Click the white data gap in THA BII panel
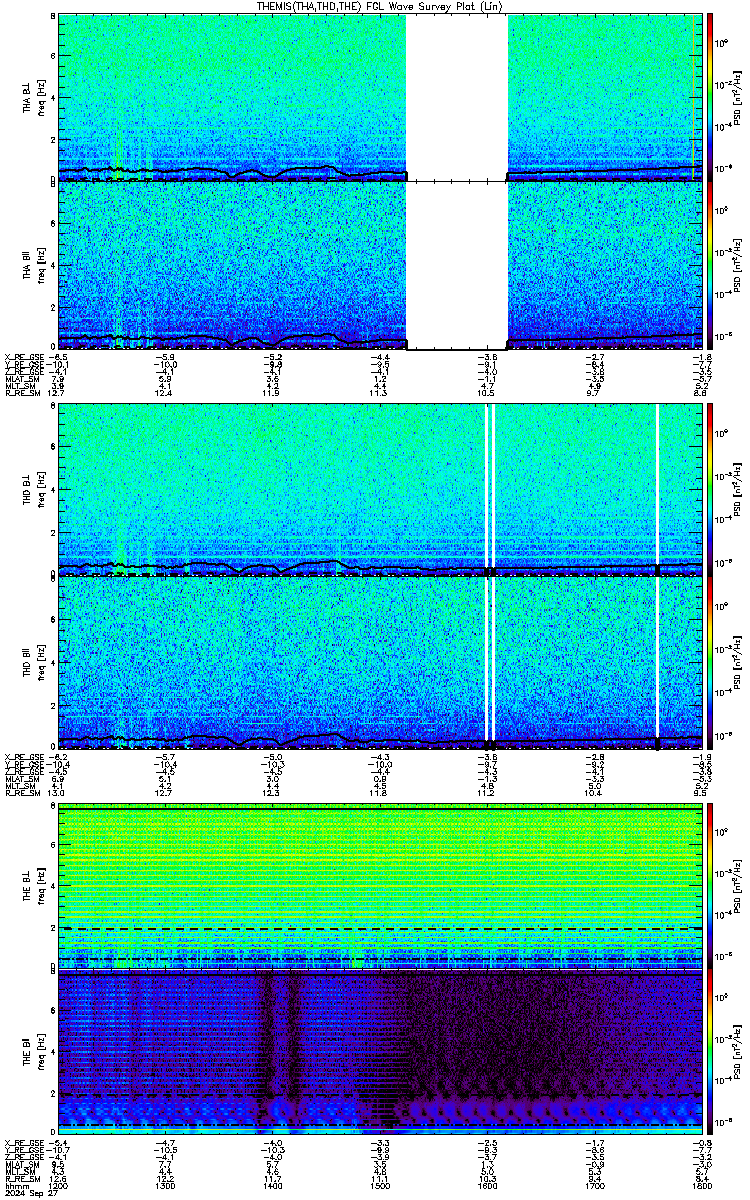The height and width of the screenshot is (1200, 750). click(457, 265)
